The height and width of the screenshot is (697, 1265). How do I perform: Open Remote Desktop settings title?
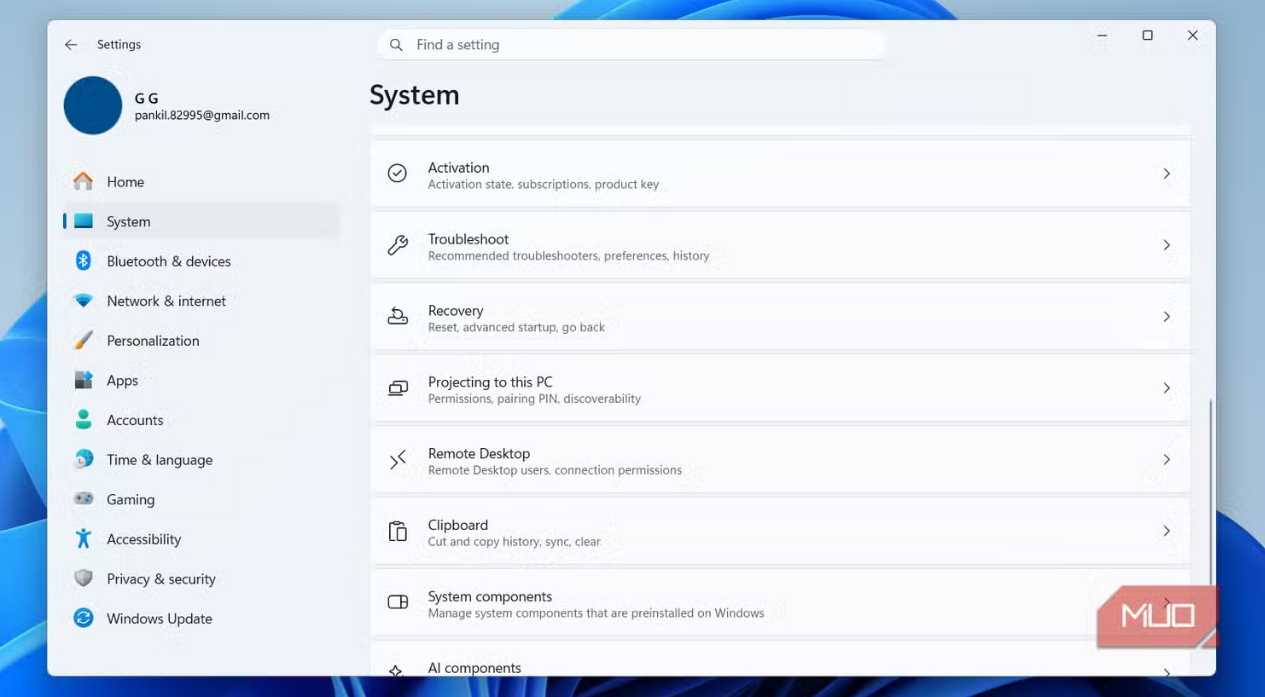(x=479, y=453)
